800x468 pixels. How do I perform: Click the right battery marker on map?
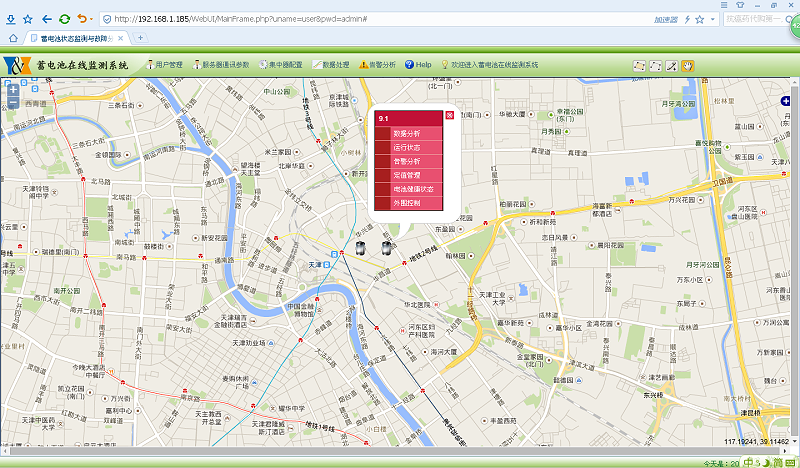(x=384, y=246)
